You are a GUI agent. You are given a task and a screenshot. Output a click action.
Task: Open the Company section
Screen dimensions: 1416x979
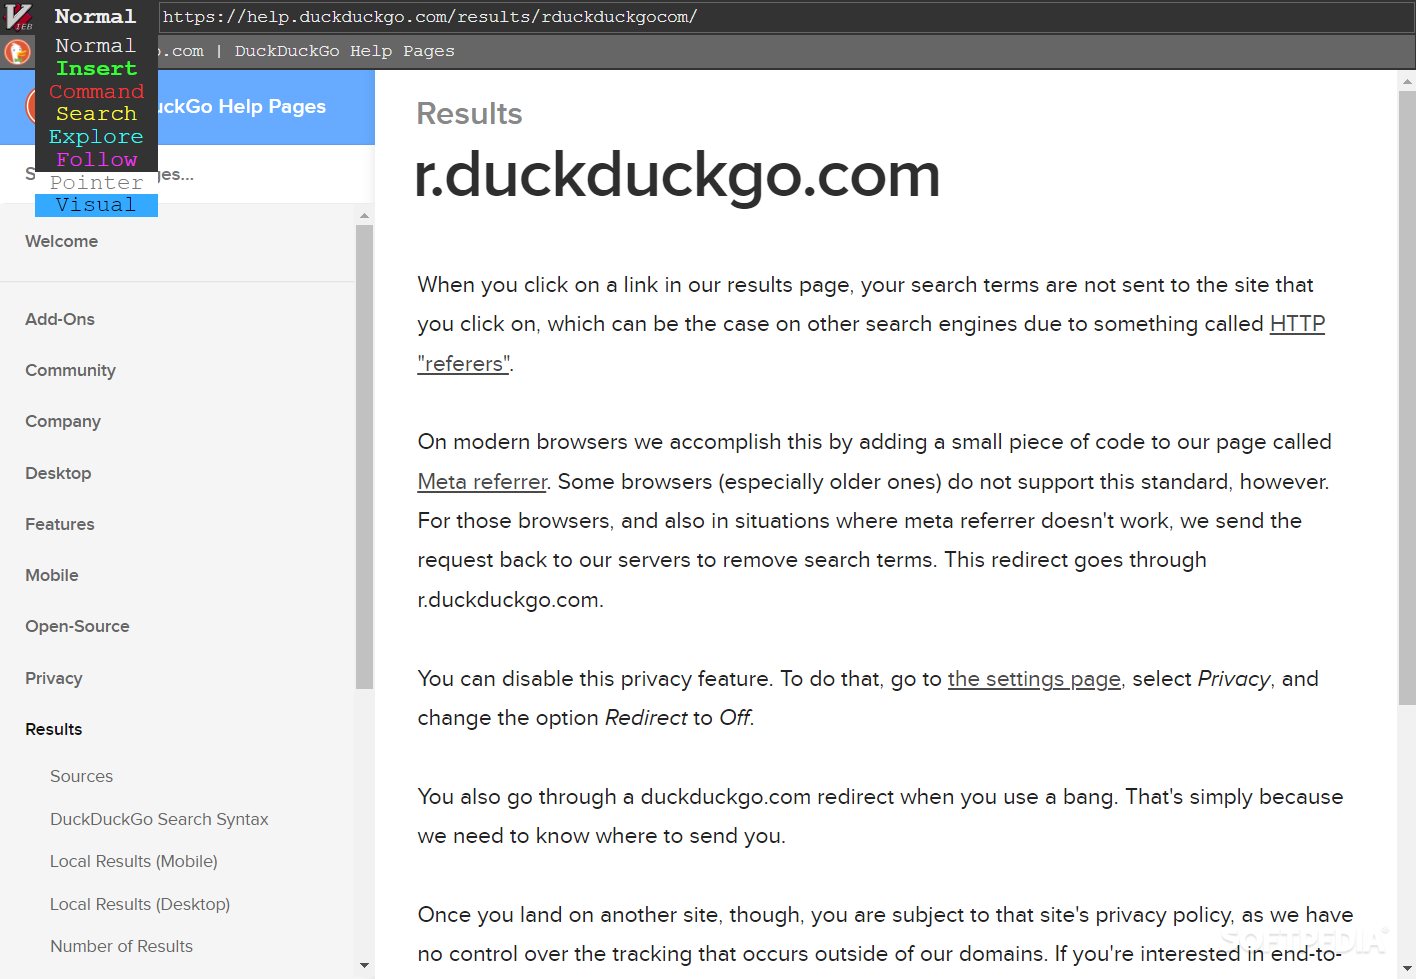(x=63, y=421)
